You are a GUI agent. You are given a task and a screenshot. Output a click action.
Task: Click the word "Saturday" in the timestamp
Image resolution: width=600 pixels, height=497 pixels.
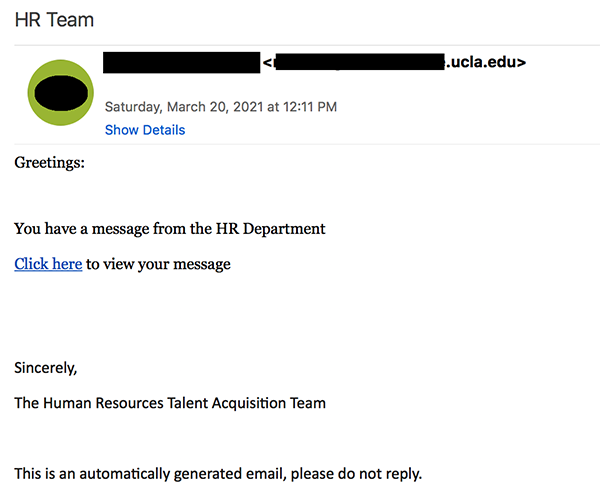(x=136, y=106)
